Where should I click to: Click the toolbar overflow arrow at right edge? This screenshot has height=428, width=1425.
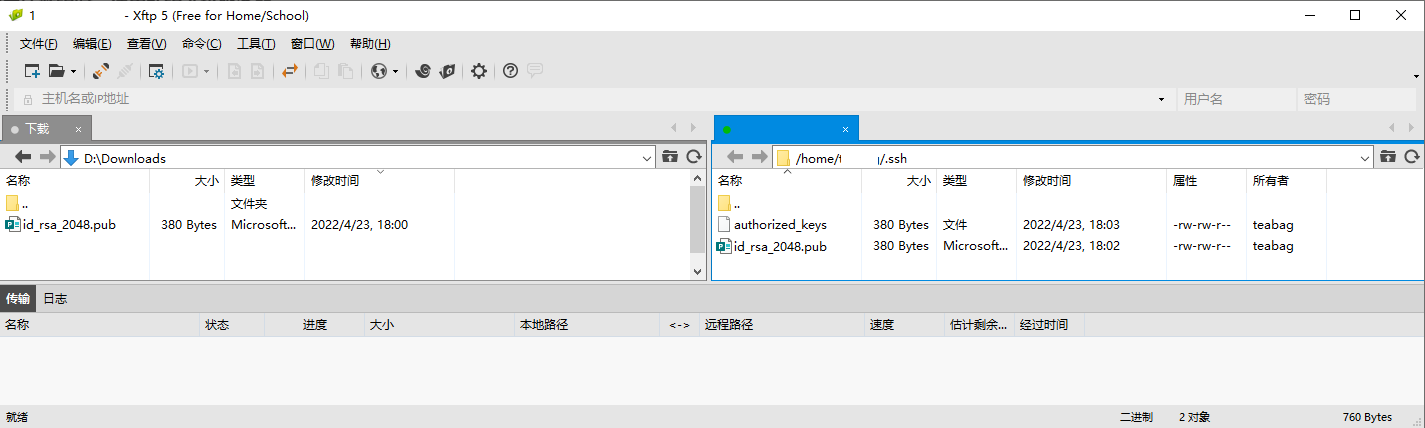[x=1417, y=75]
